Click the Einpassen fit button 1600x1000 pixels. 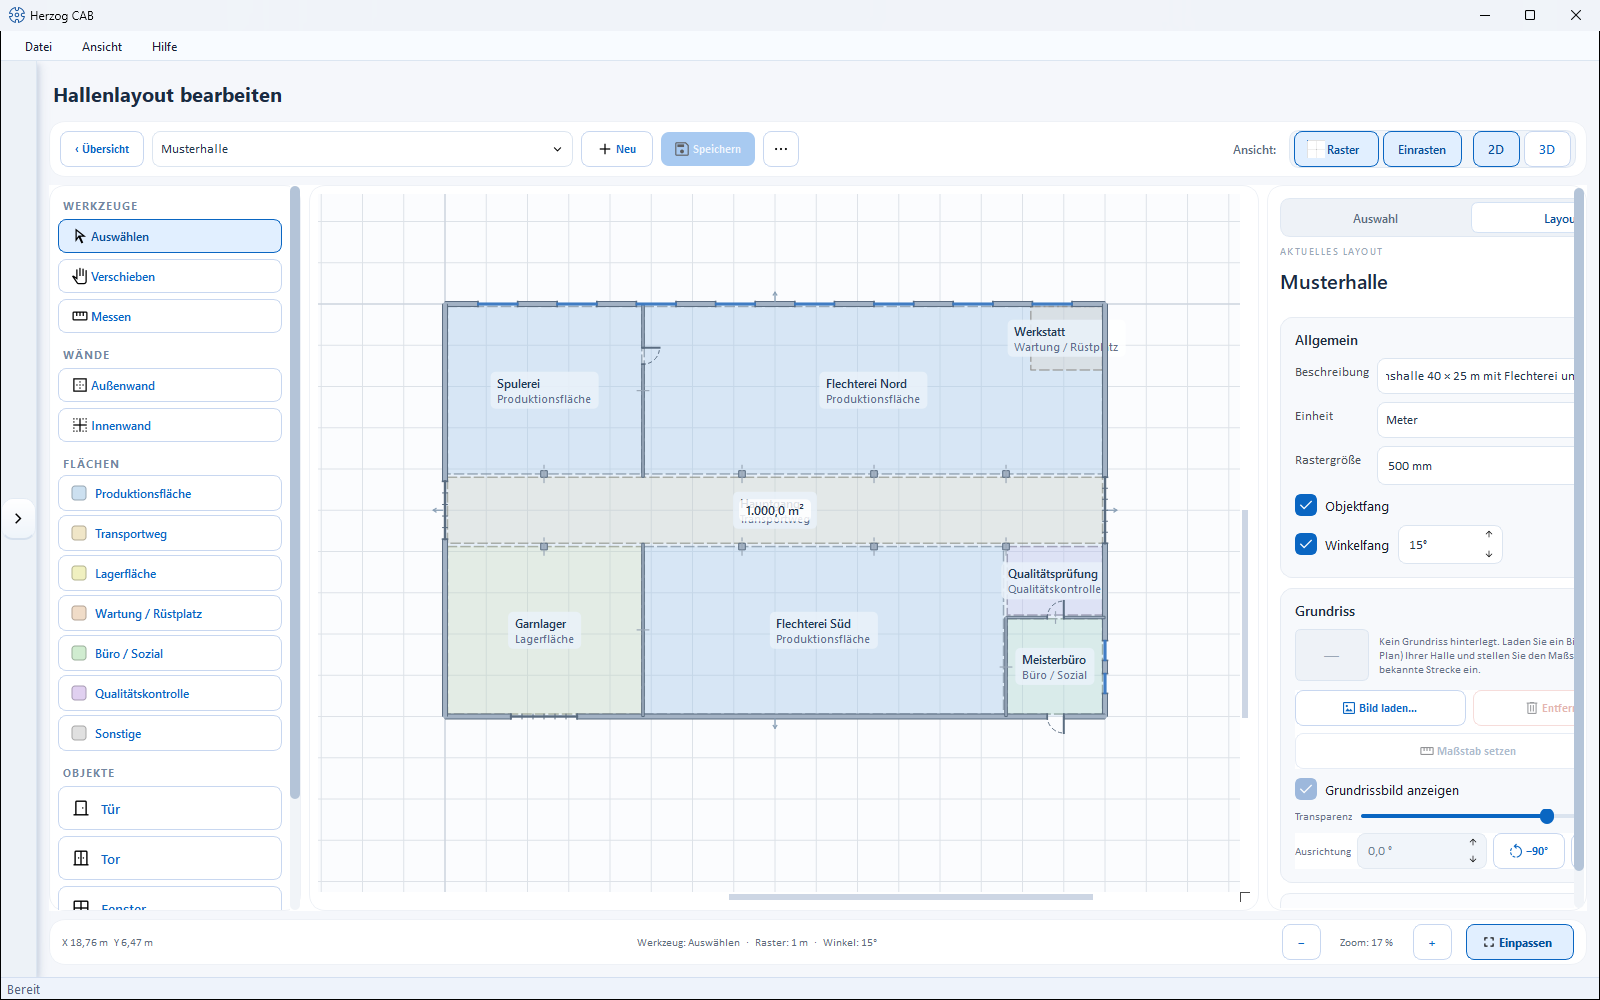[x=1519, y=942]
